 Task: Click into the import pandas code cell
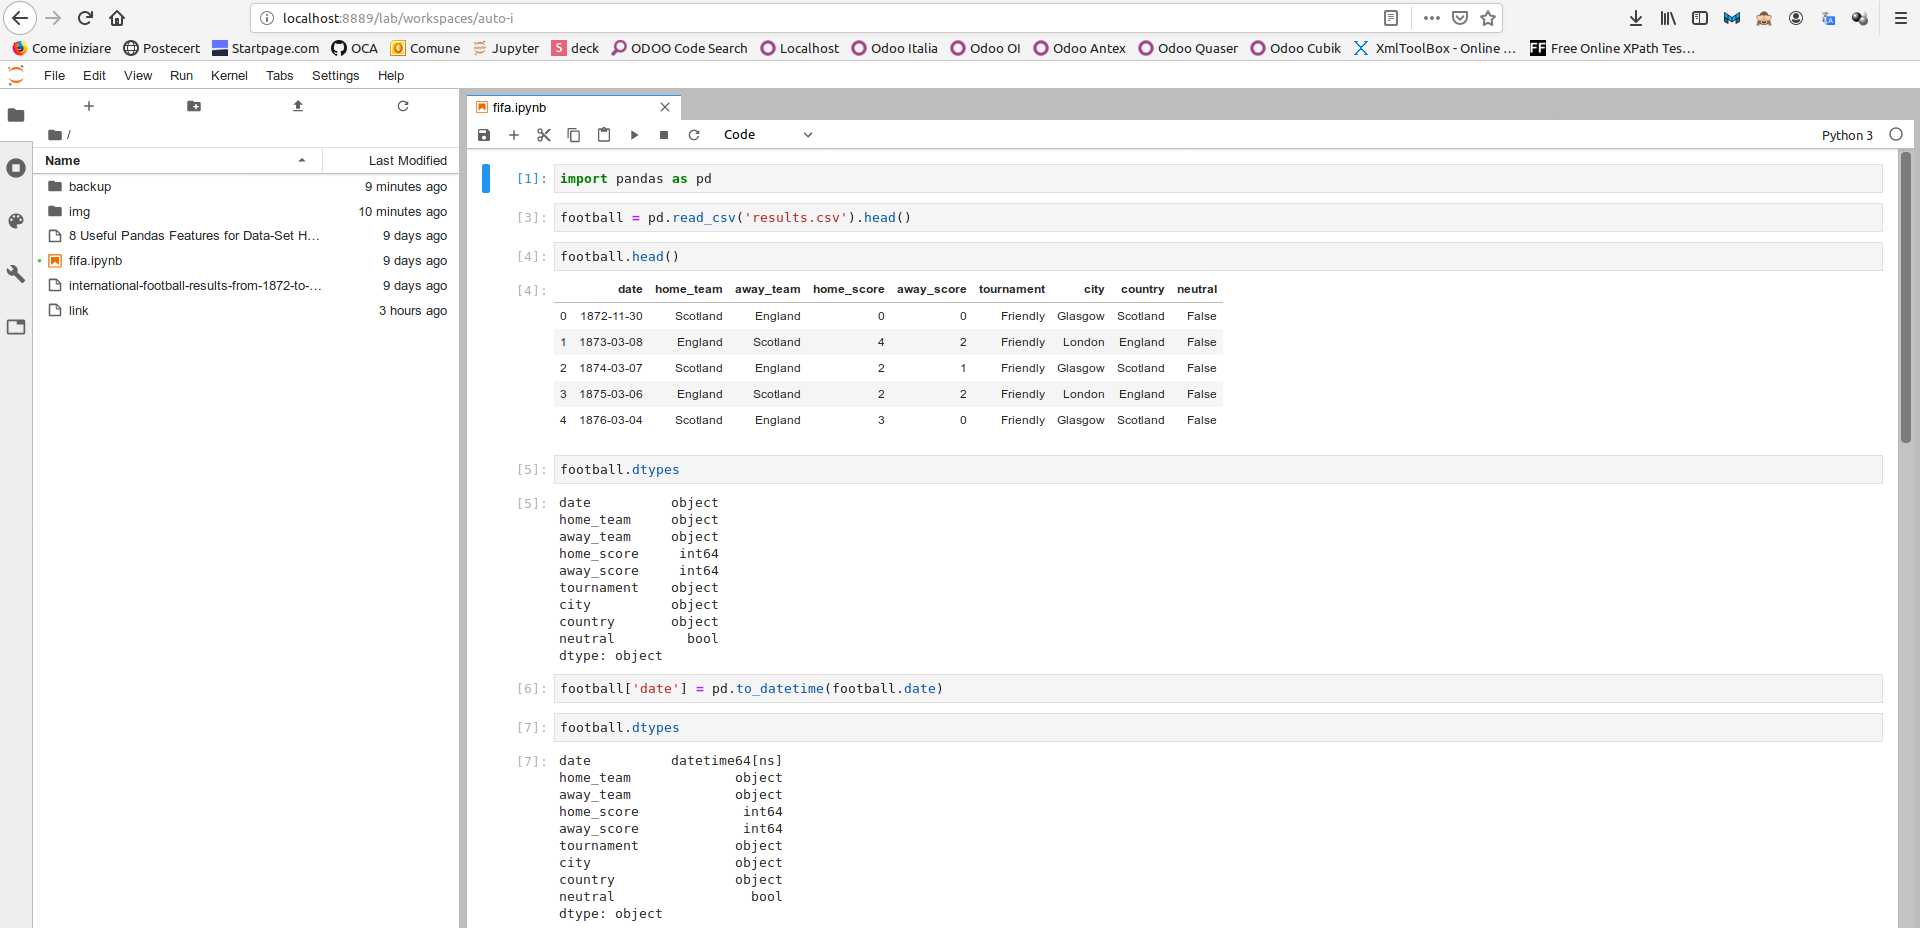[1218, 179]
